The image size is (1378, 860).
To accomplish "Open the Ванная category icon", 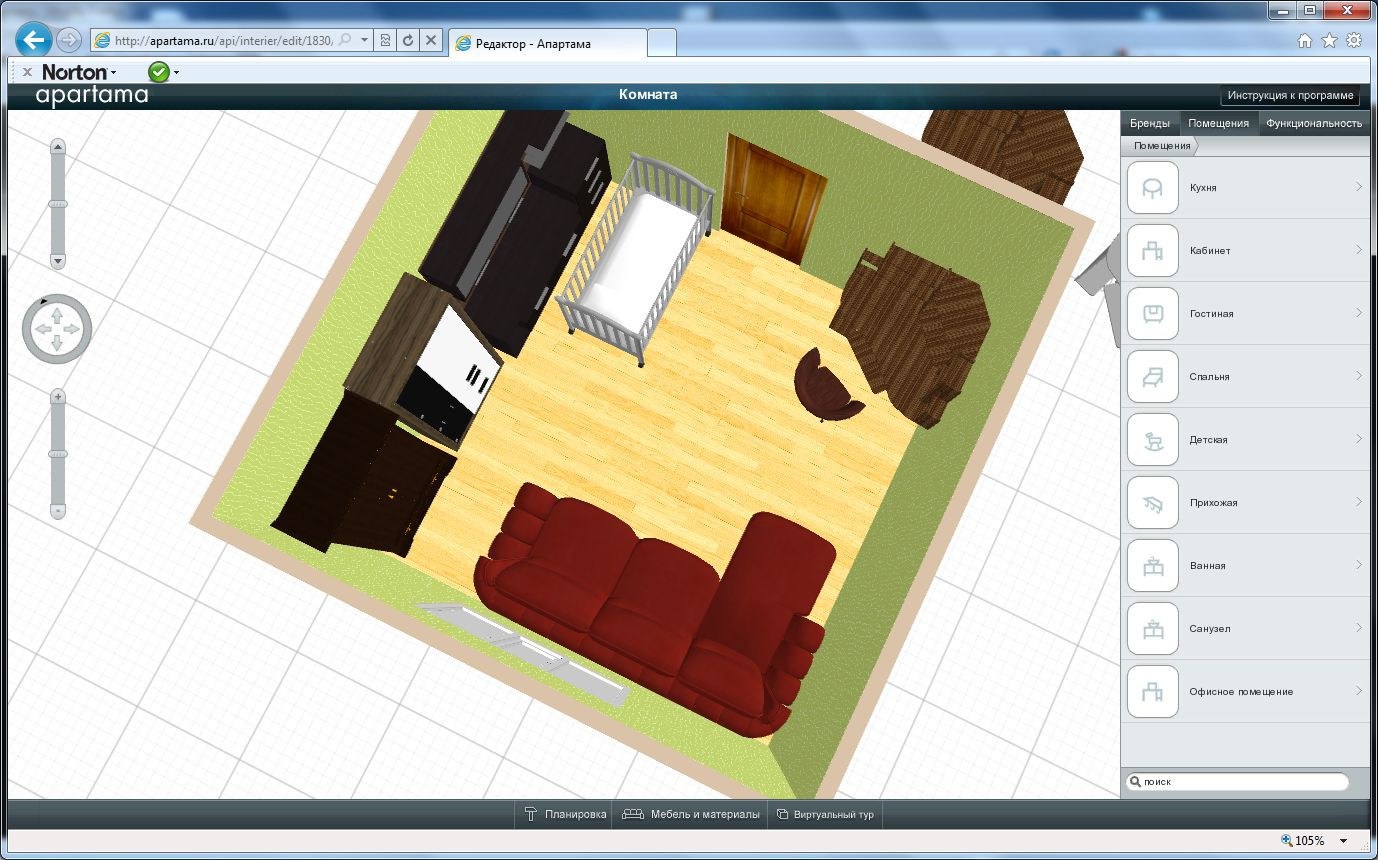I will [x=1152, y=566].
